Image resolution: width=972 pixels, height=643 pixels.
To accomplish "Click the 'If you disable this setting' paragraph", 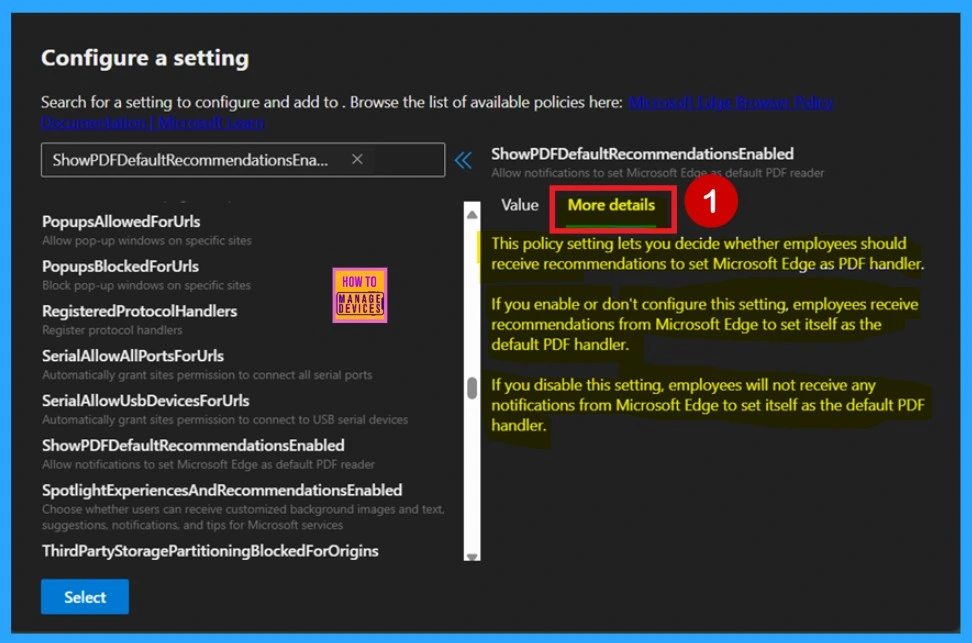I will pyautogui.click(x=707, y=405).
